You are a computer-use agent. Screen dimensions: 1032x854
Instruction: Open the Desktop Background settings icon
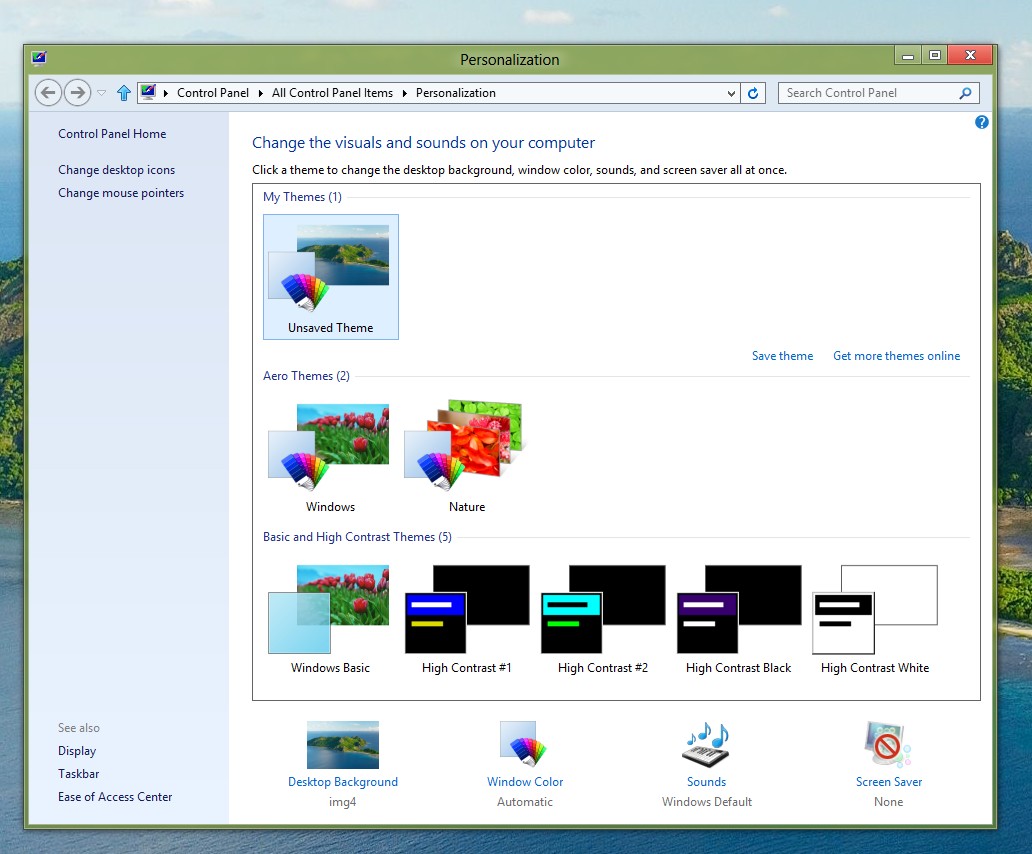(343, 745)
